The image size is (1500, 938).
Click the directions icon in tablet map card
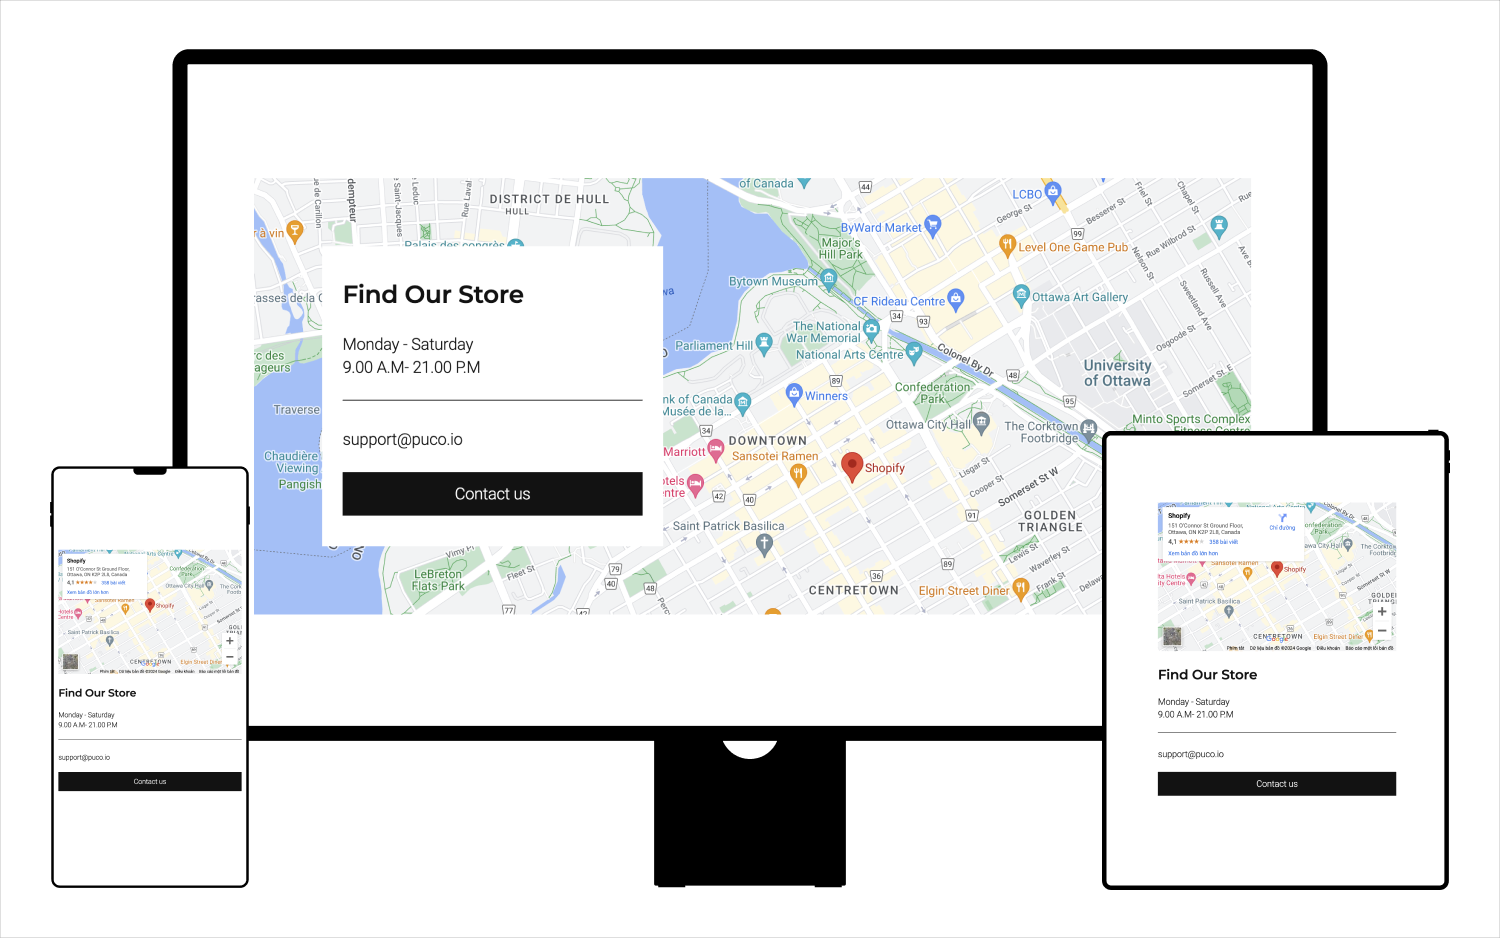coord(1282,518)
